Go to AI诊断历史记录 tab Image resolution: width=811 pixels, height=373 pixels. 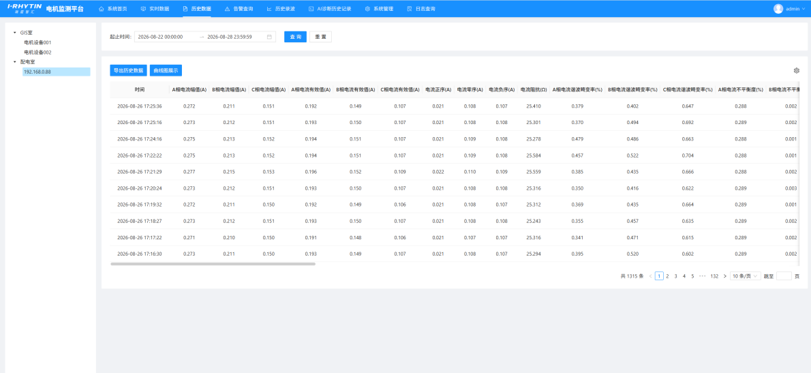click(x=329, y=9)
